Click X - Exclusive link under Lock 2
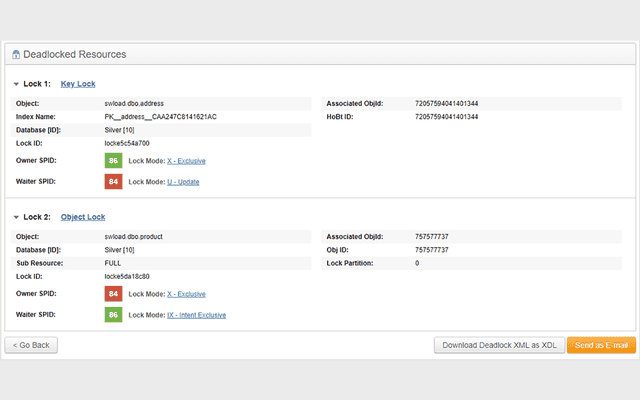640x400 pixels. click(186, 294)
